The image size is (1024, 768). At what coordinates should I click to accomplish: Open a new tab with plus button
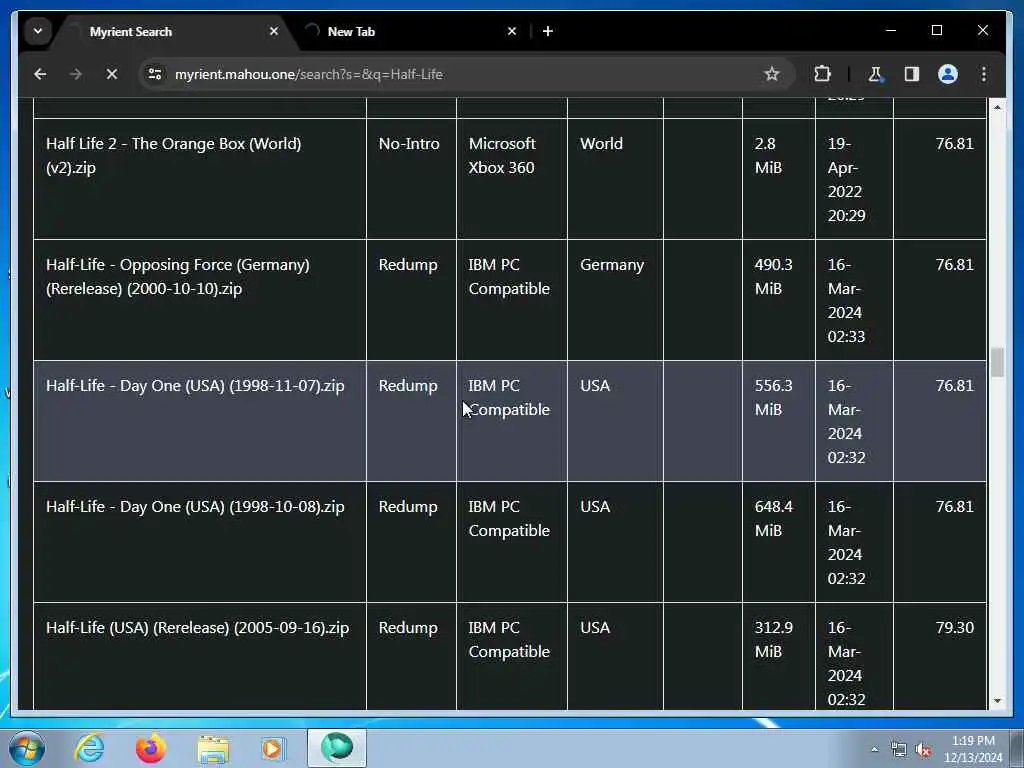coord(548,31)
